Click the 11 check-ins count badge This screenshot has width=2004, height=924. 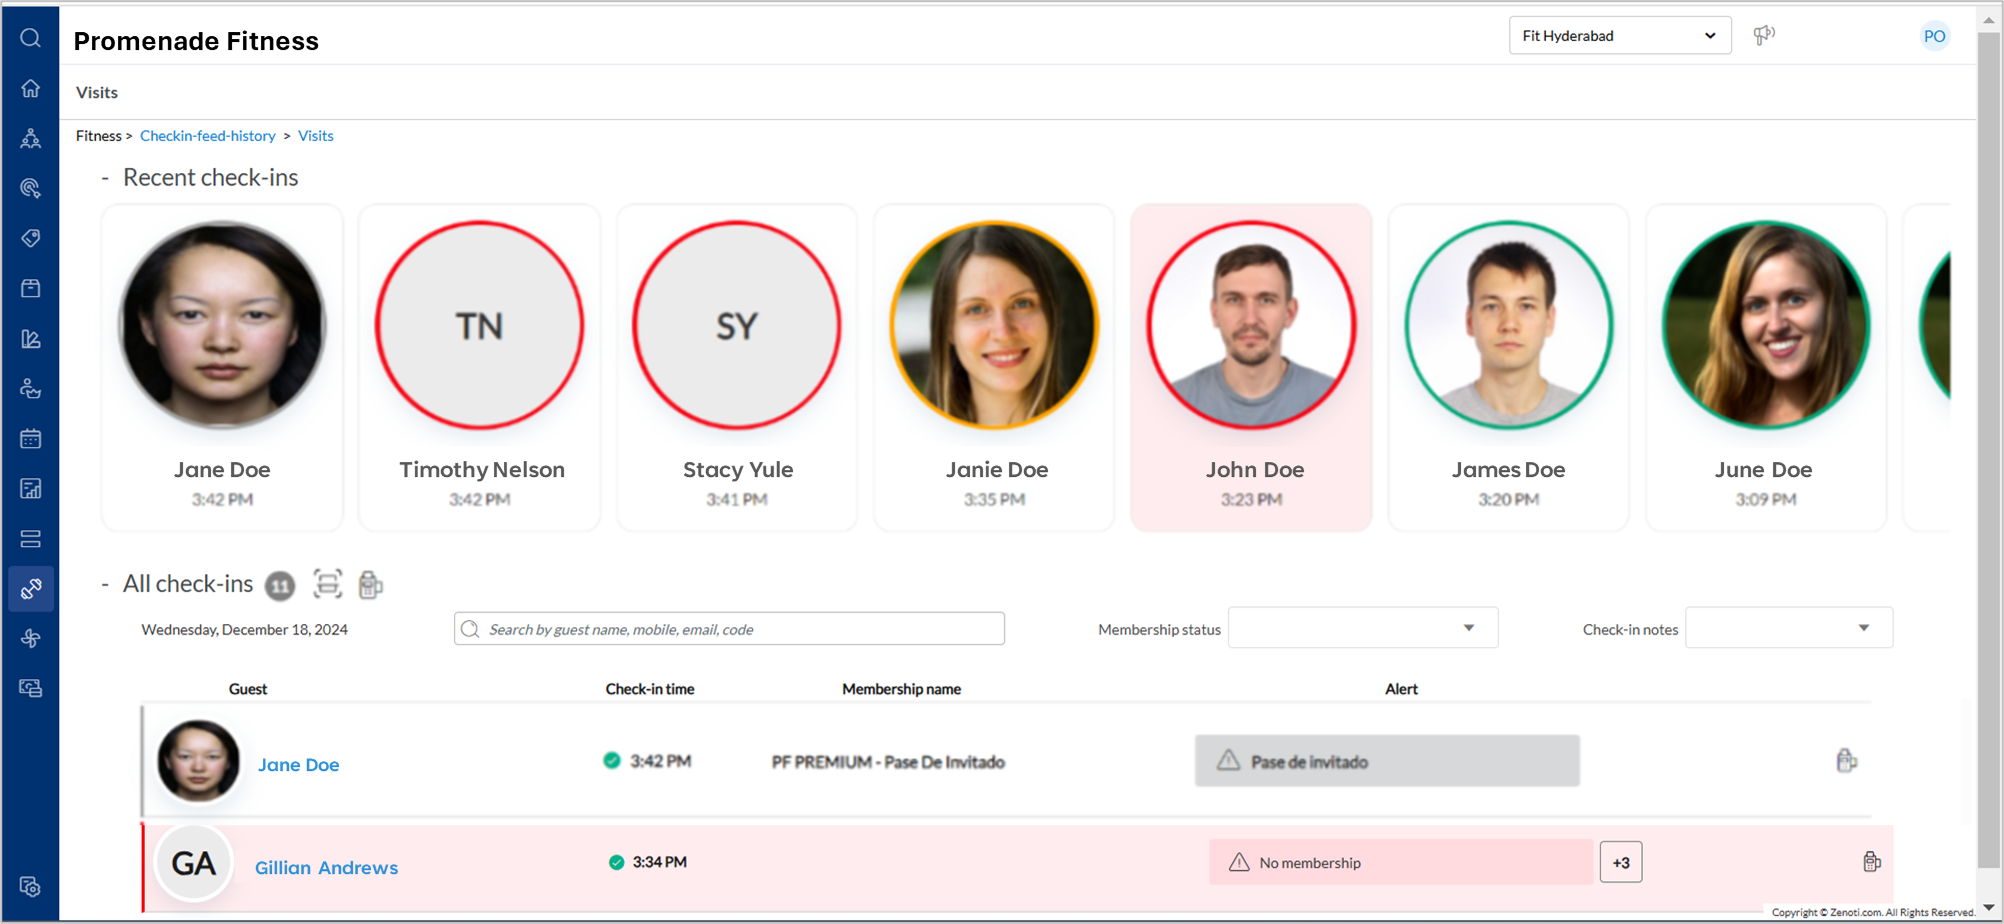tap(280, 586)
